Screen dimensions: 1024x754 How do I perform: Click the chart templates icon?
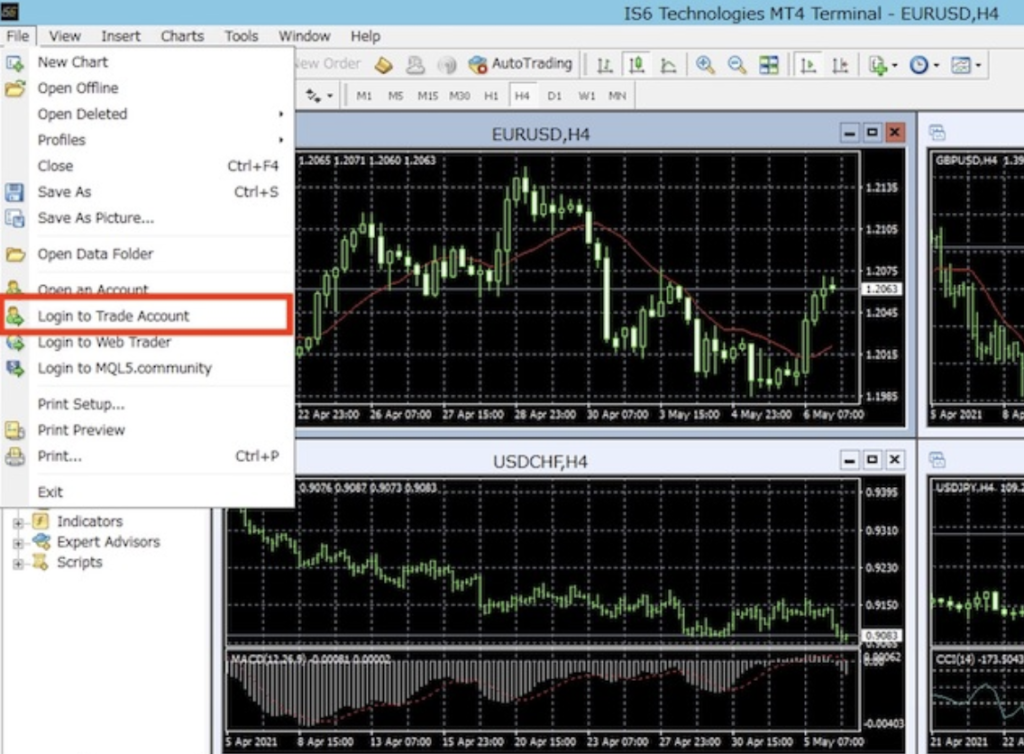(961, 65)
